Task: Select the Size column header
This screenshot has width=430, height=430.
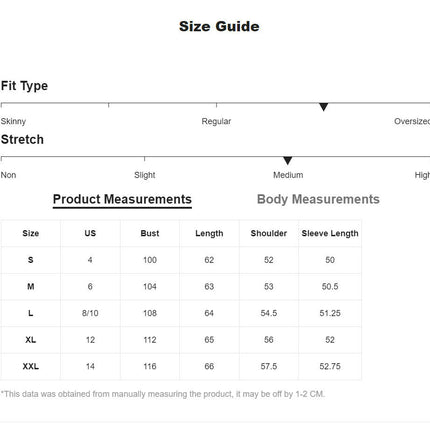Action: 31,233
